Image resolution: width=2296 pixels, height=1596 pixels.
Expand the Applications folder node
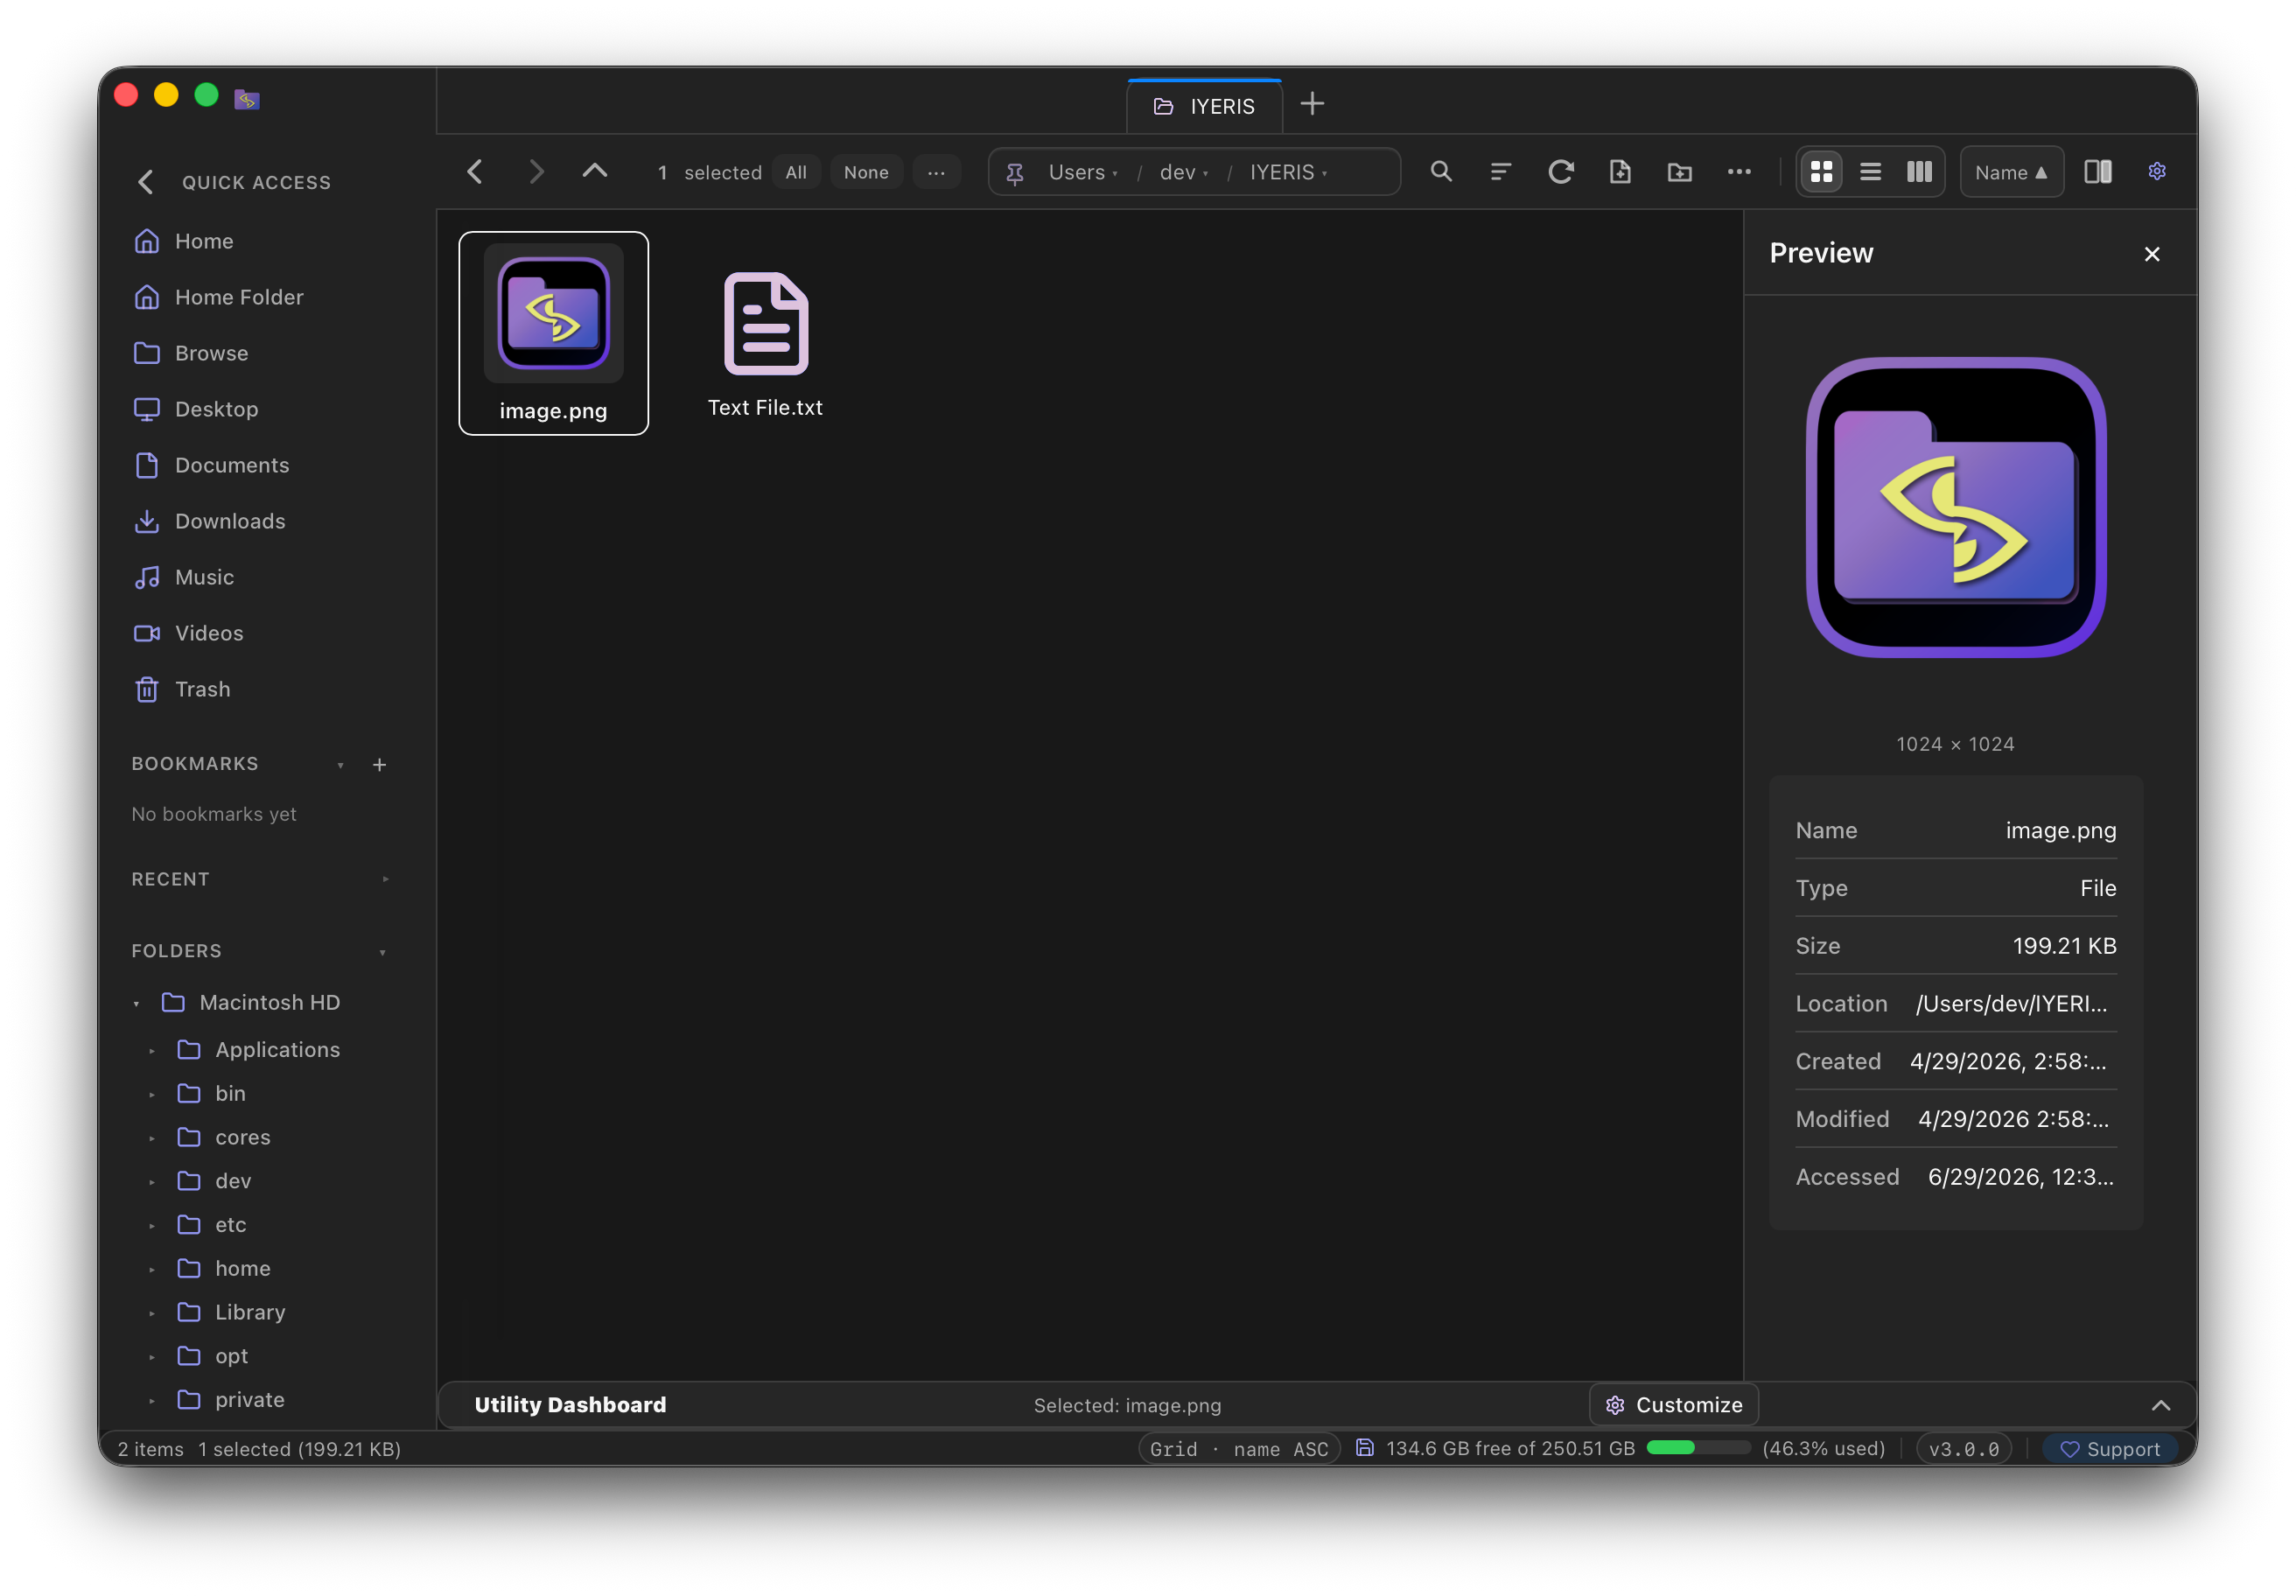click(x=152, y=1051)
